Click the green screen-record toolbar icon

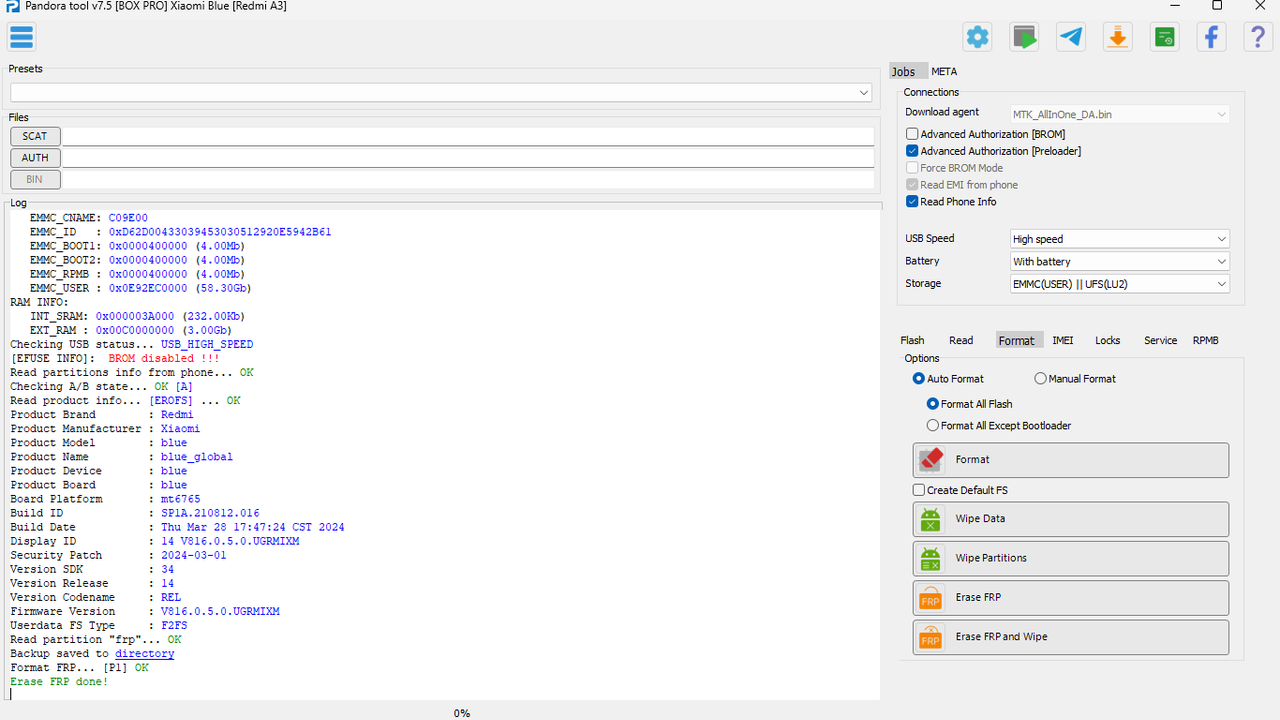[1024, 38]
